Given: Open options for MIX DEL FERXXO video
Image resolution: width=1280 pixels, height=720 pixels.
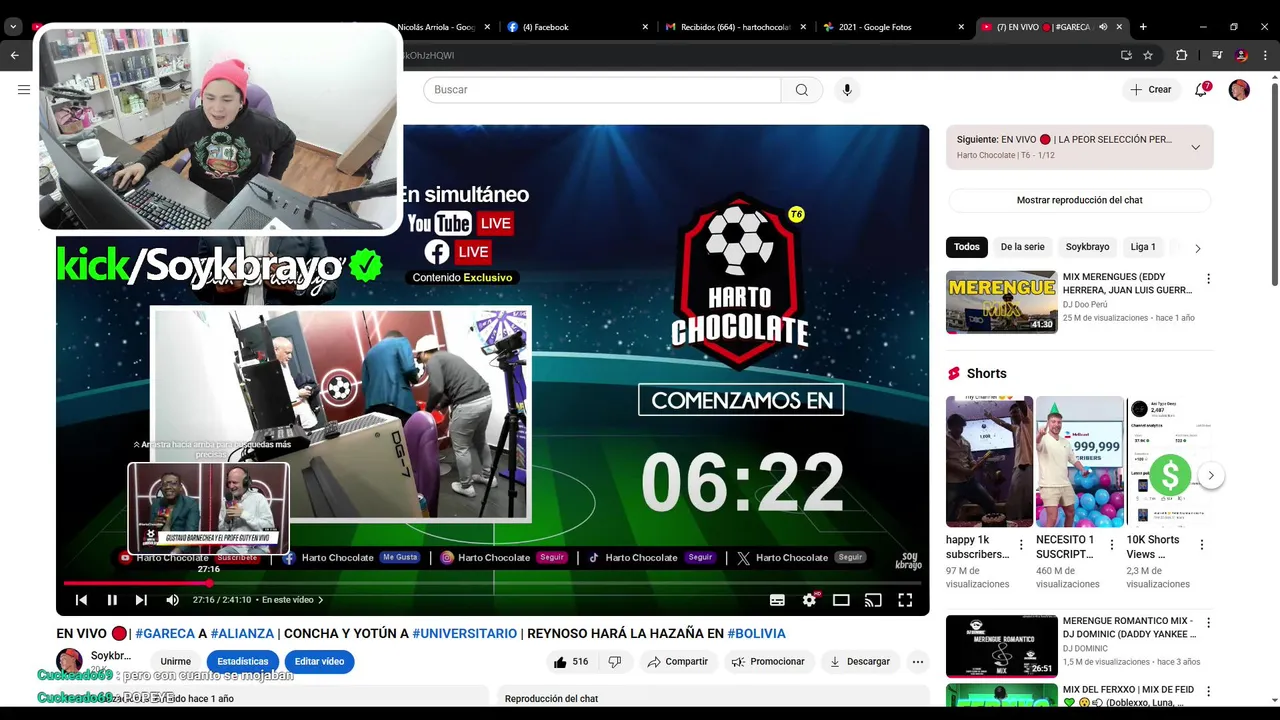Looking at the screenshot, I should 1208,691.
